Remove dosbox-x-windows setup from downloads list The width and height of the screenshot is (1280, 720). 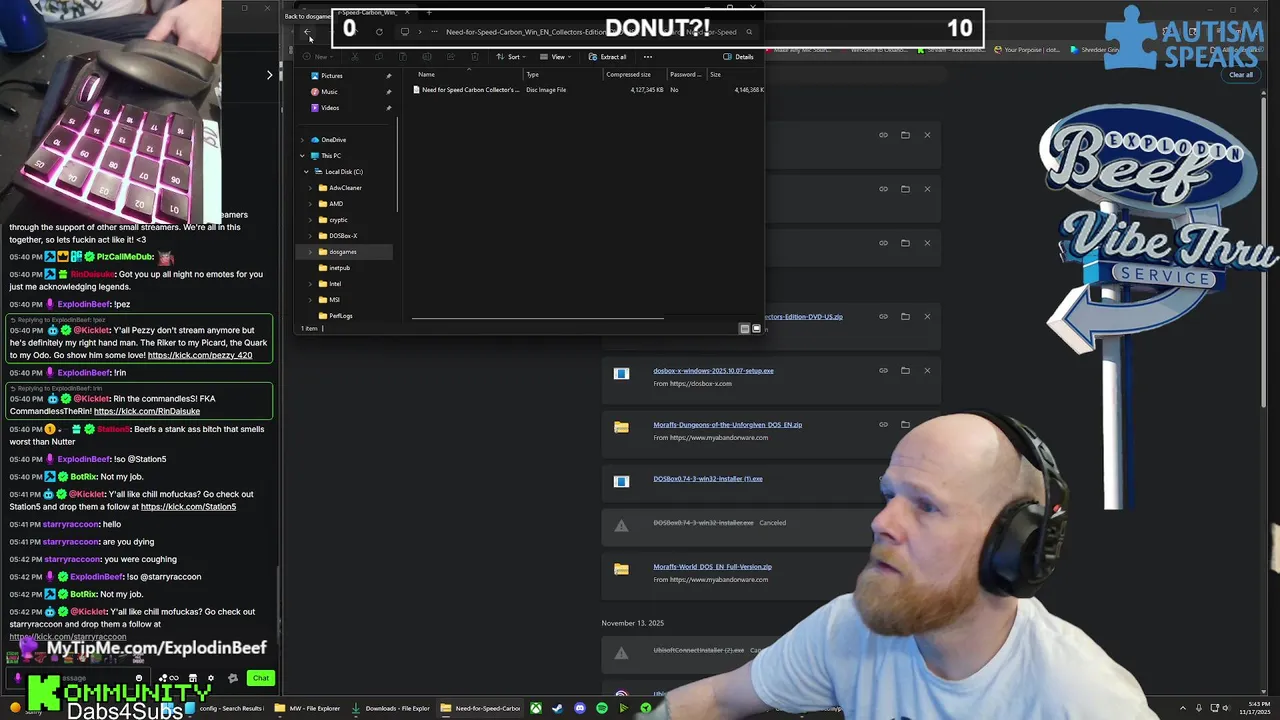(x=927, y=371)
